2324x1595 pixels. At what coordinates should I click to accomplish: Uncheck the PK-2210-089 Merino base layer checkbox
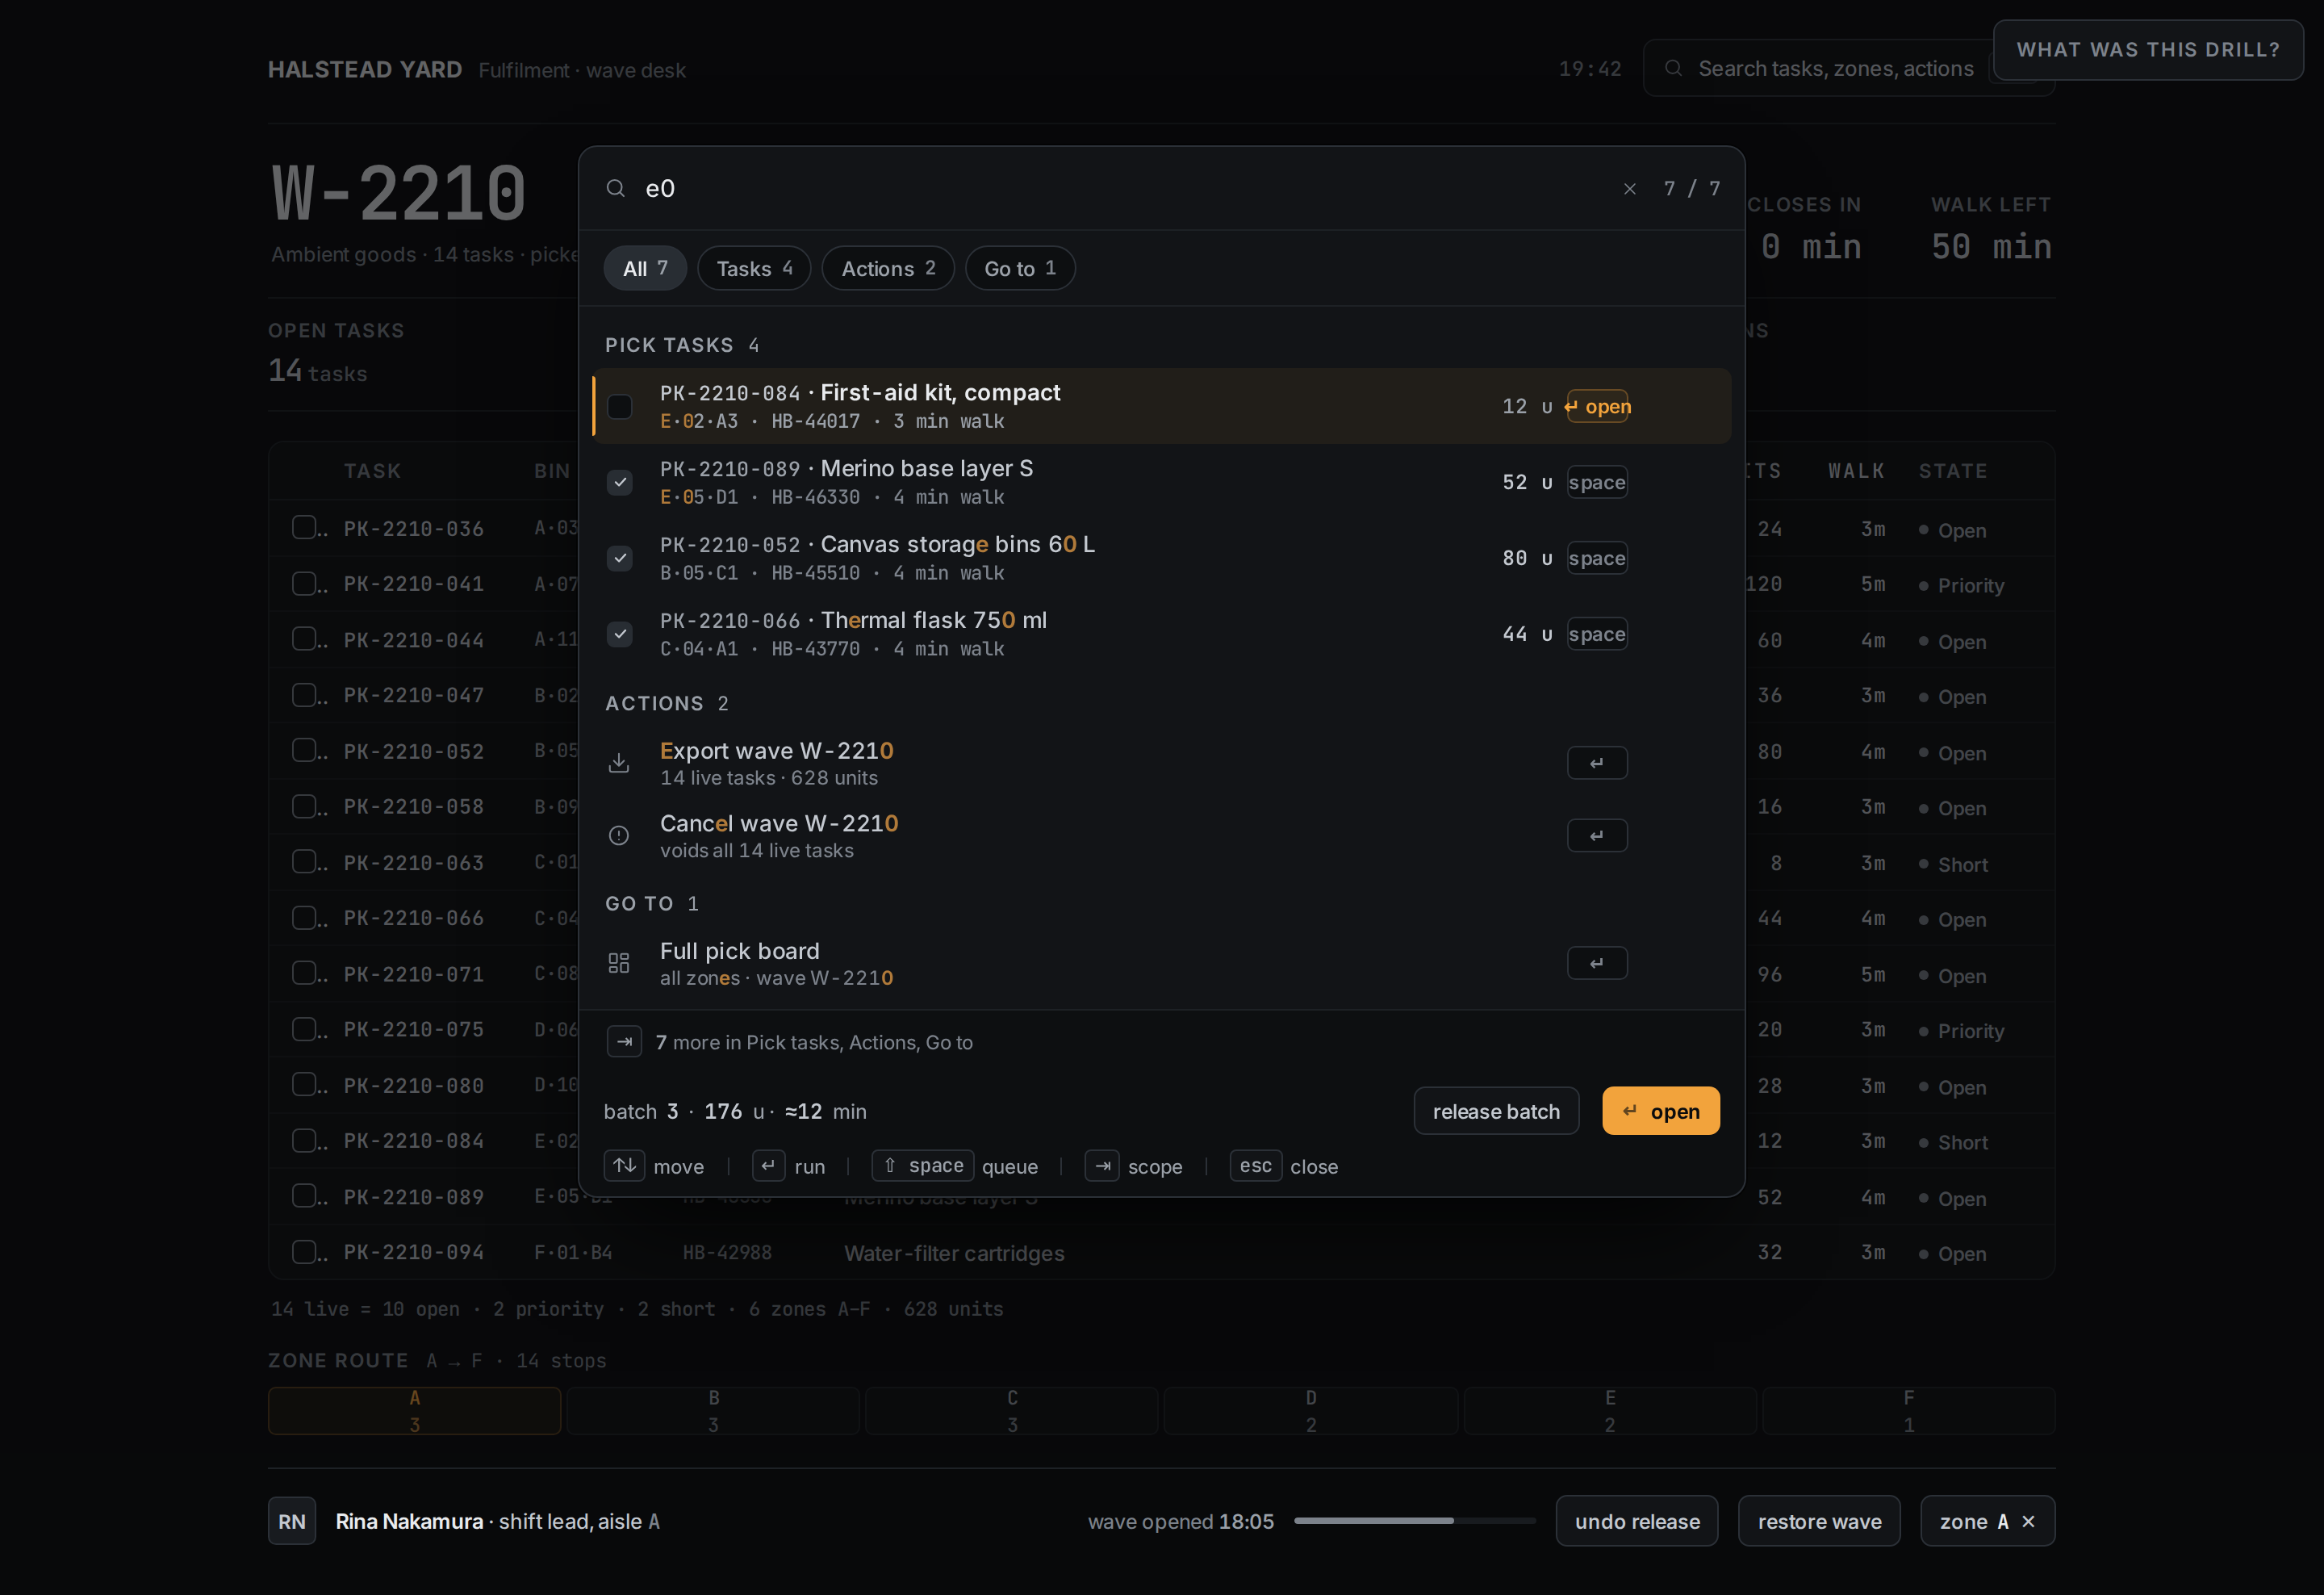pyautogui.click(x=620, y=483)
